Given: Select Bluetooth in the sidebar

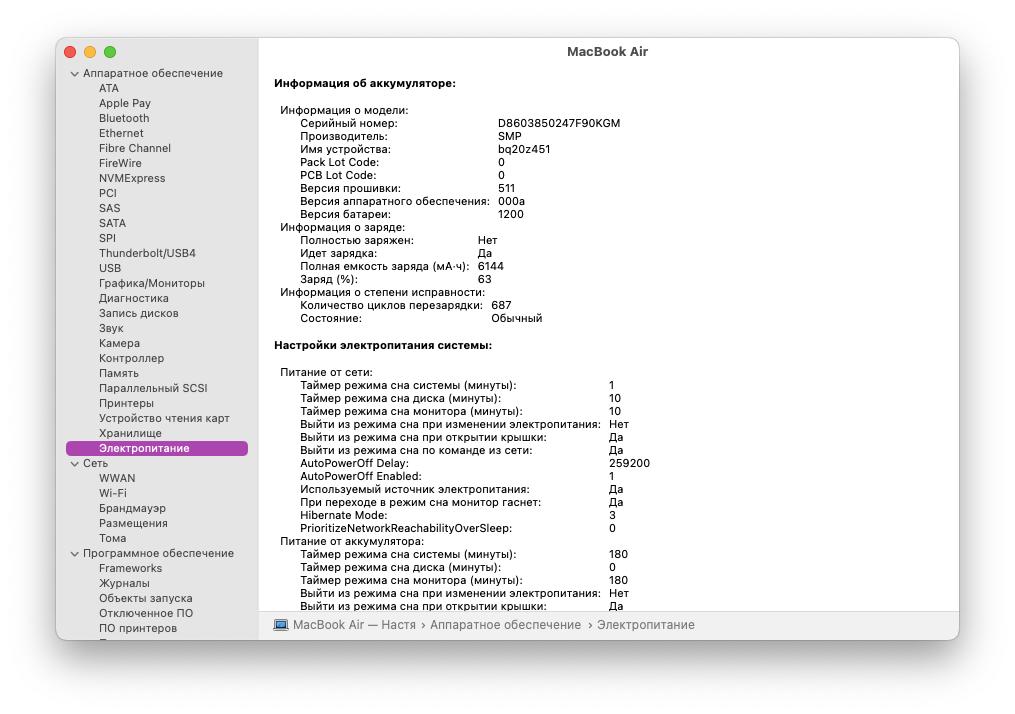Looking at the screenshot, I should point(124,118).
